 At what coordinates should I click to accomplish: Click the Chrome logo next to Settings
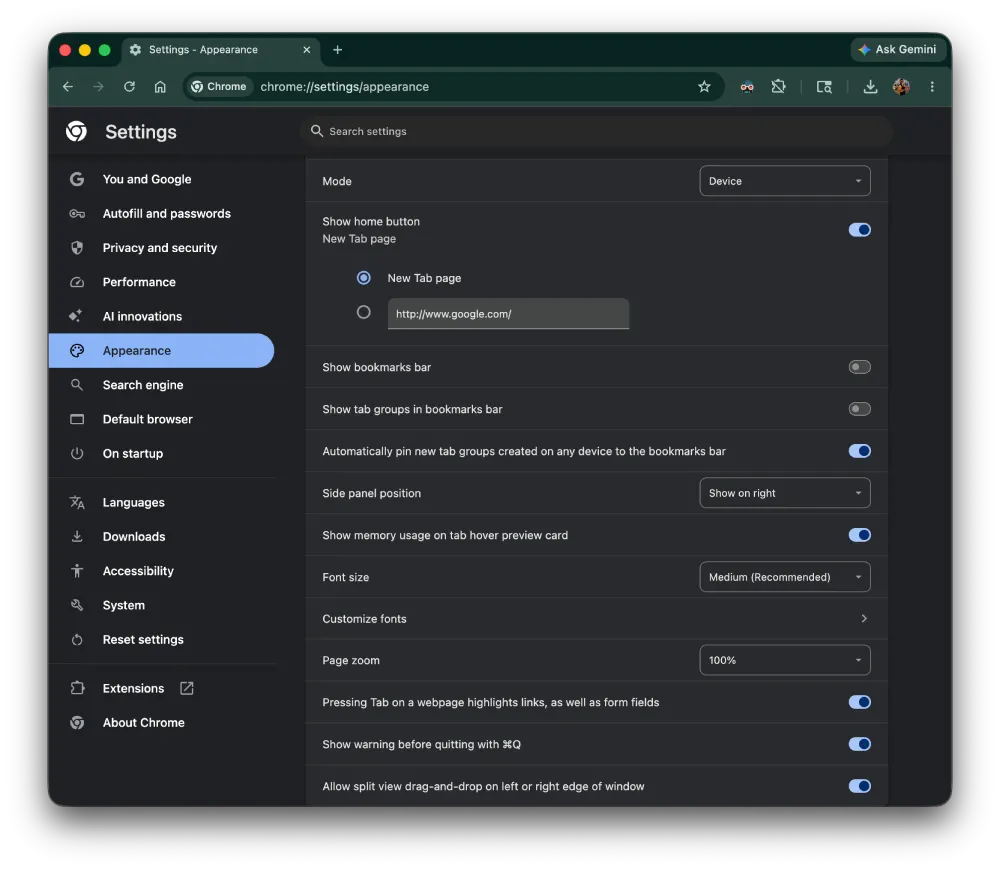tap(77, 131)
